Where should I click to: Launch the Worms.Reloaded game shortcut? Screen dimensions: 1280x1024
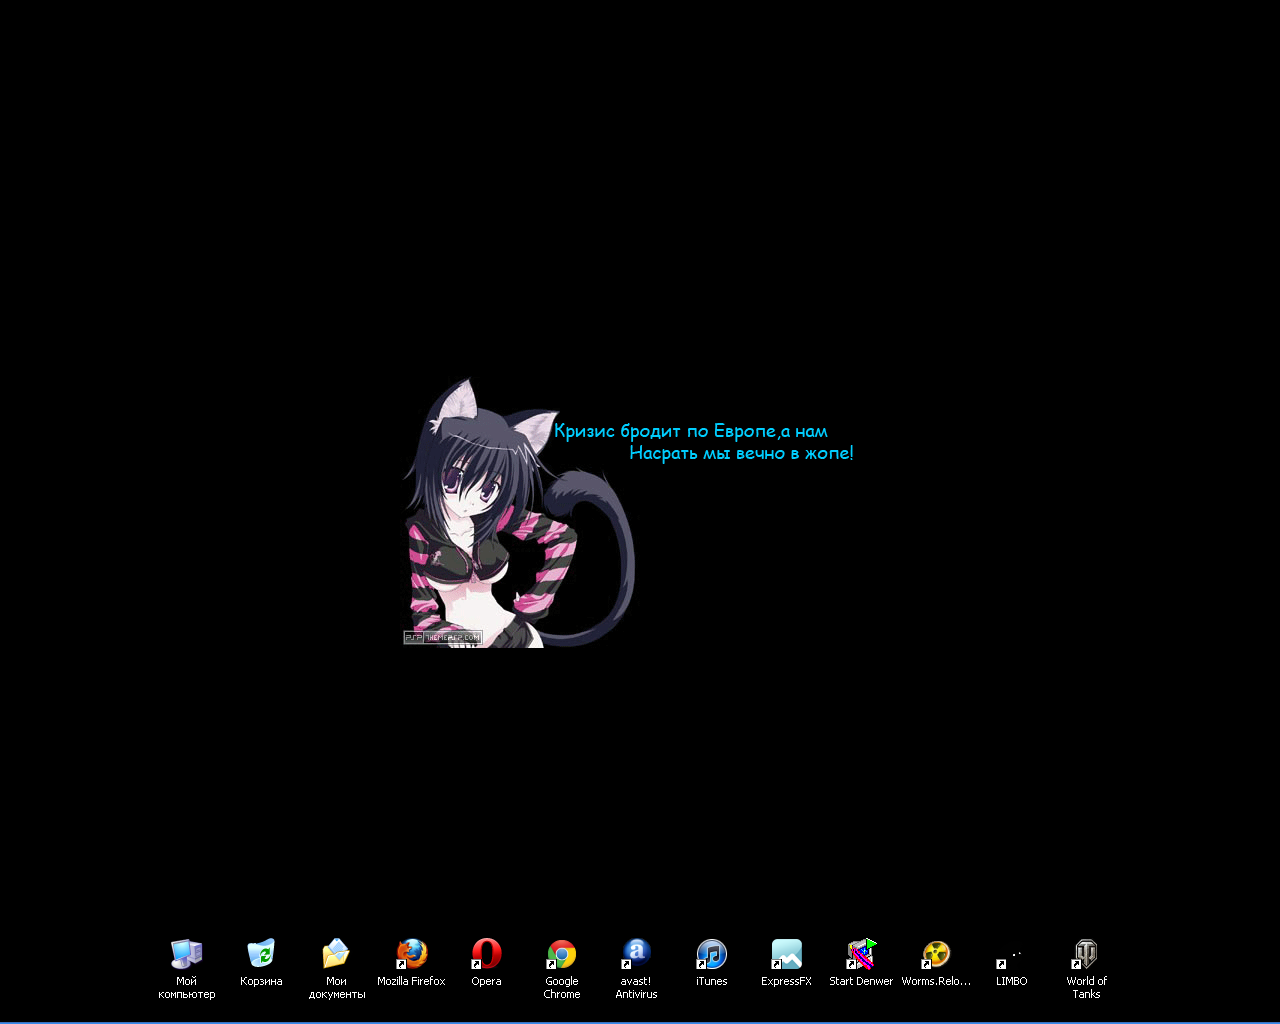coord(936,954)
